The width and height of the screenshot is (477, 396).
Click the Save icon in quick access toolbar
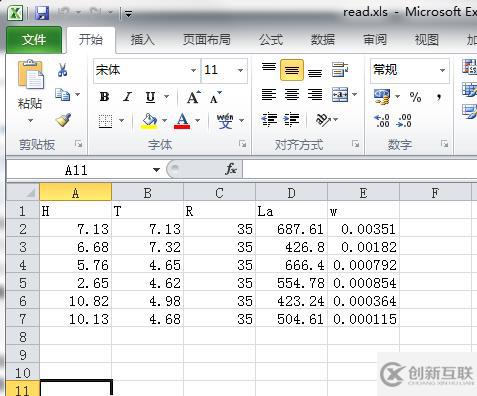pyautogui.click(x=42, y=13)
